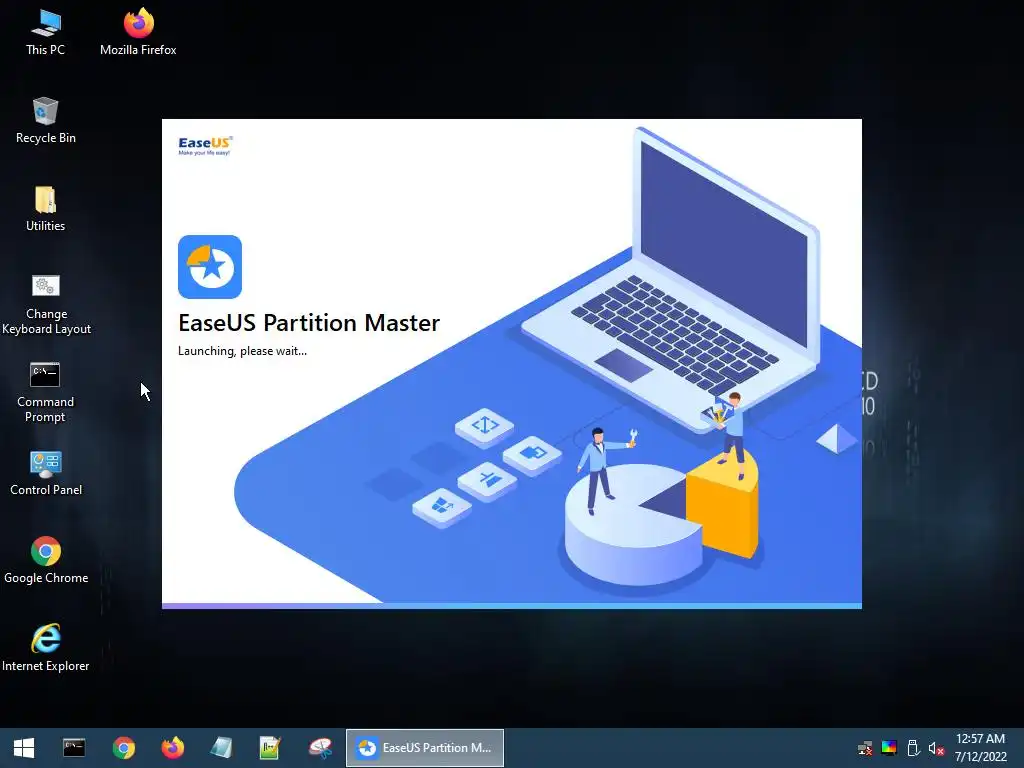Click the USB safely remove tray icon

[913, 748]
